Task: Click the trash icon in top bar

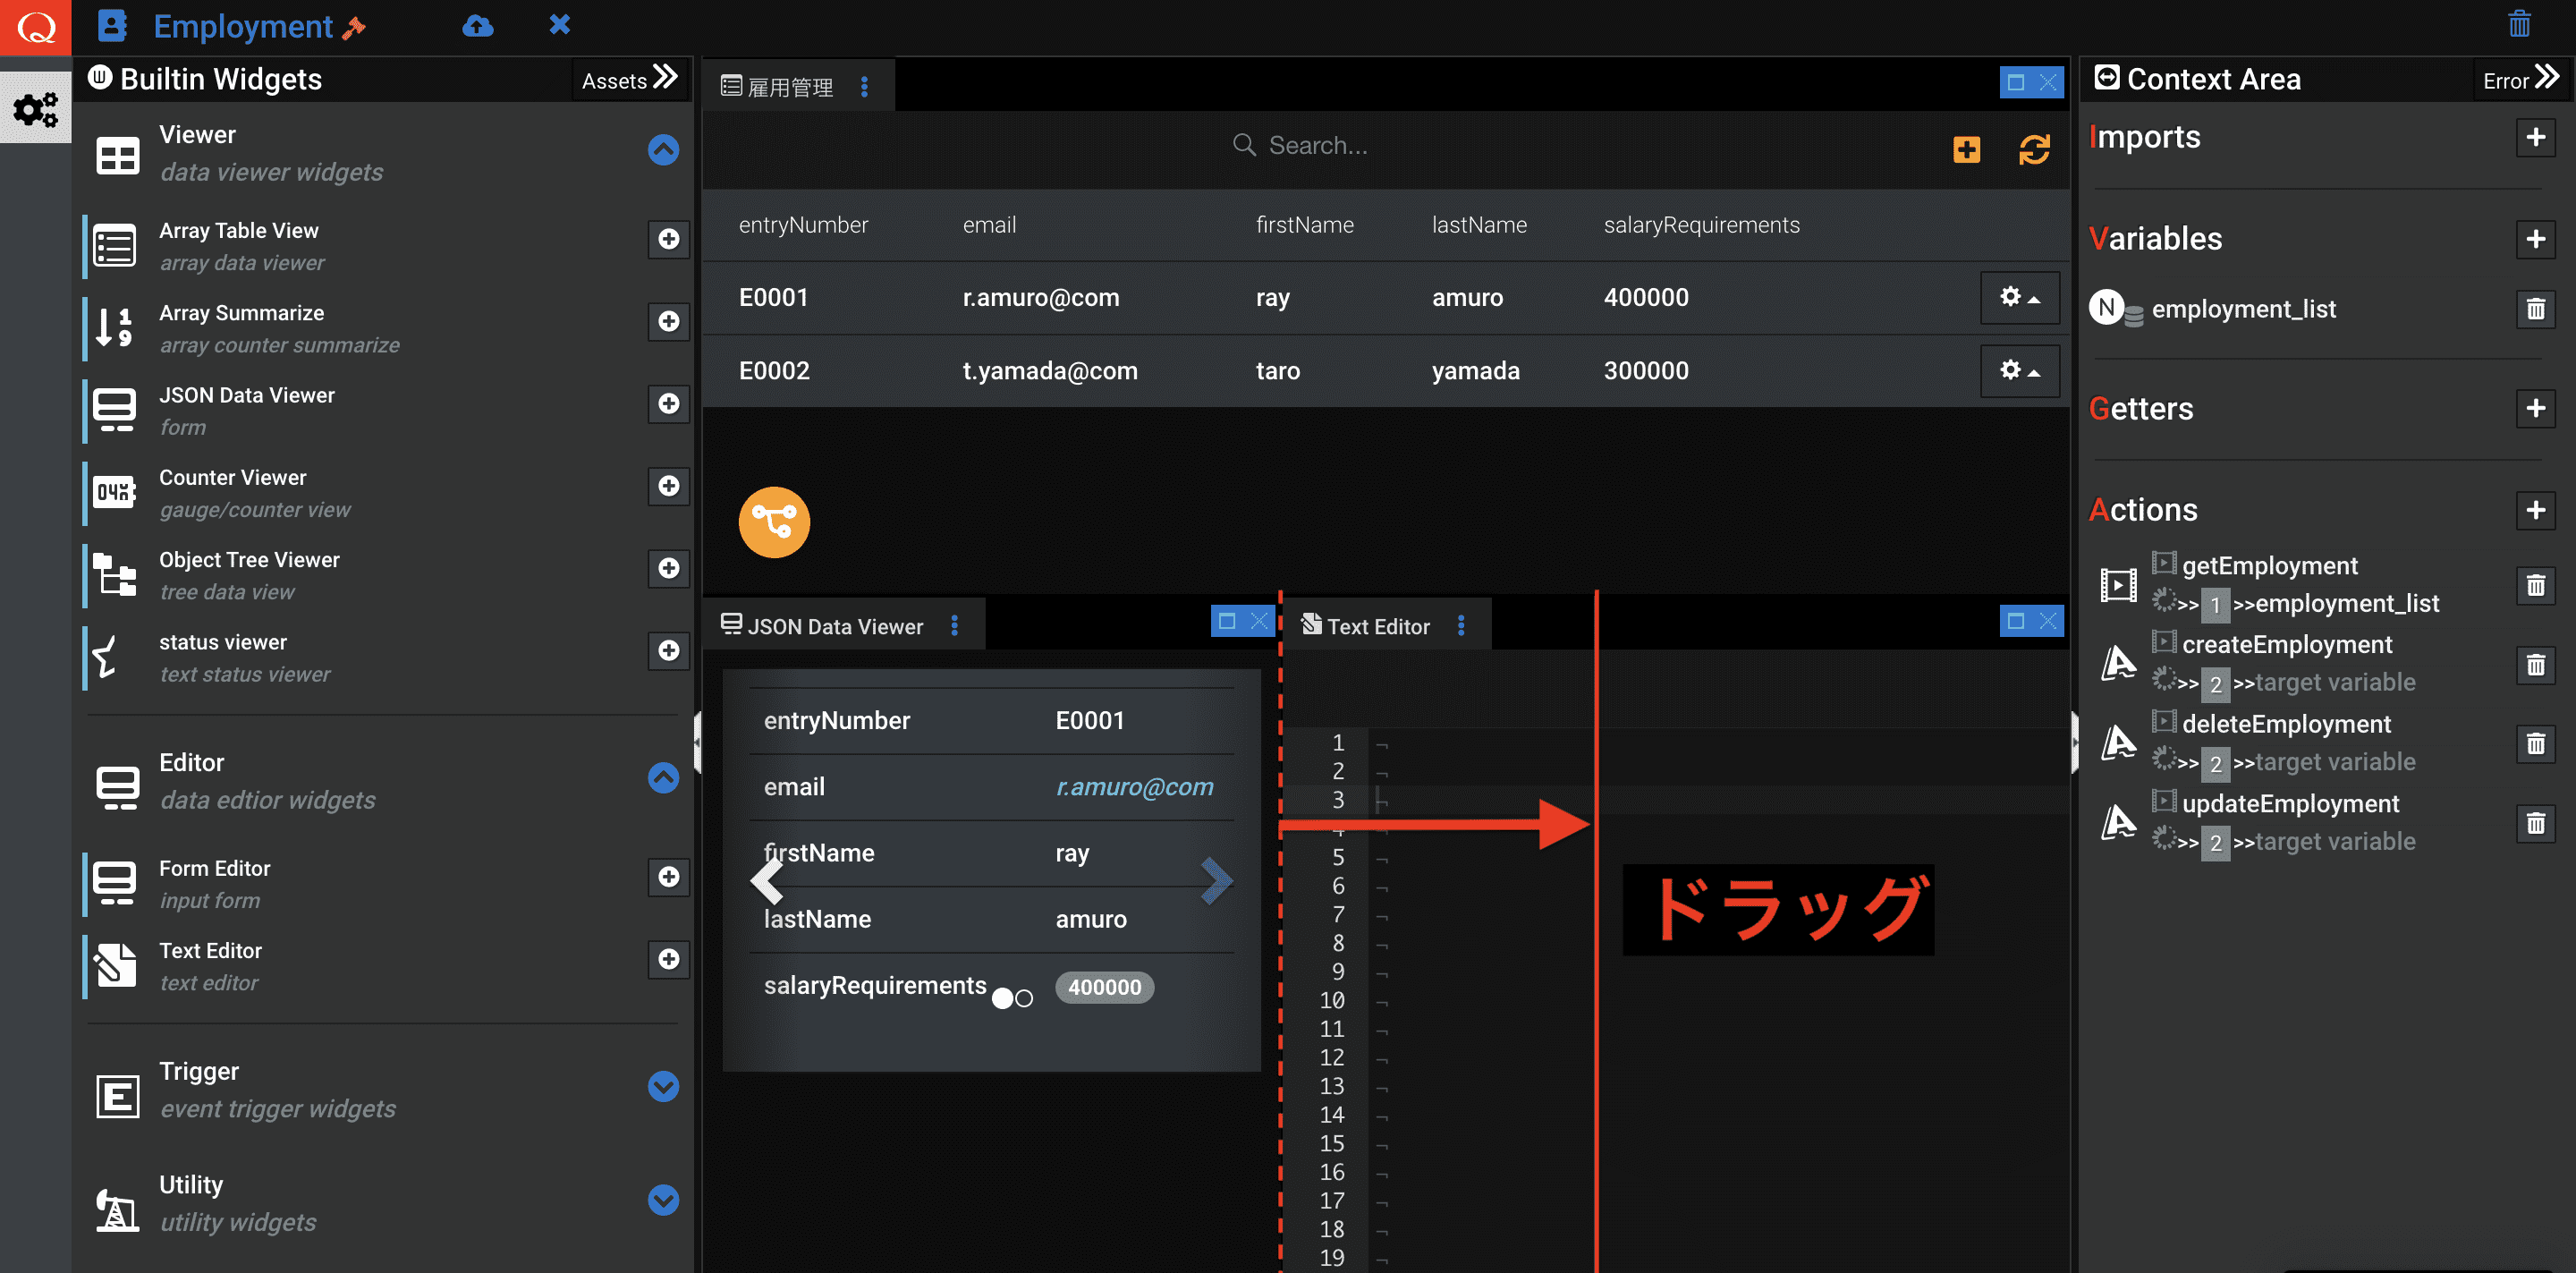Action: 2518,24
